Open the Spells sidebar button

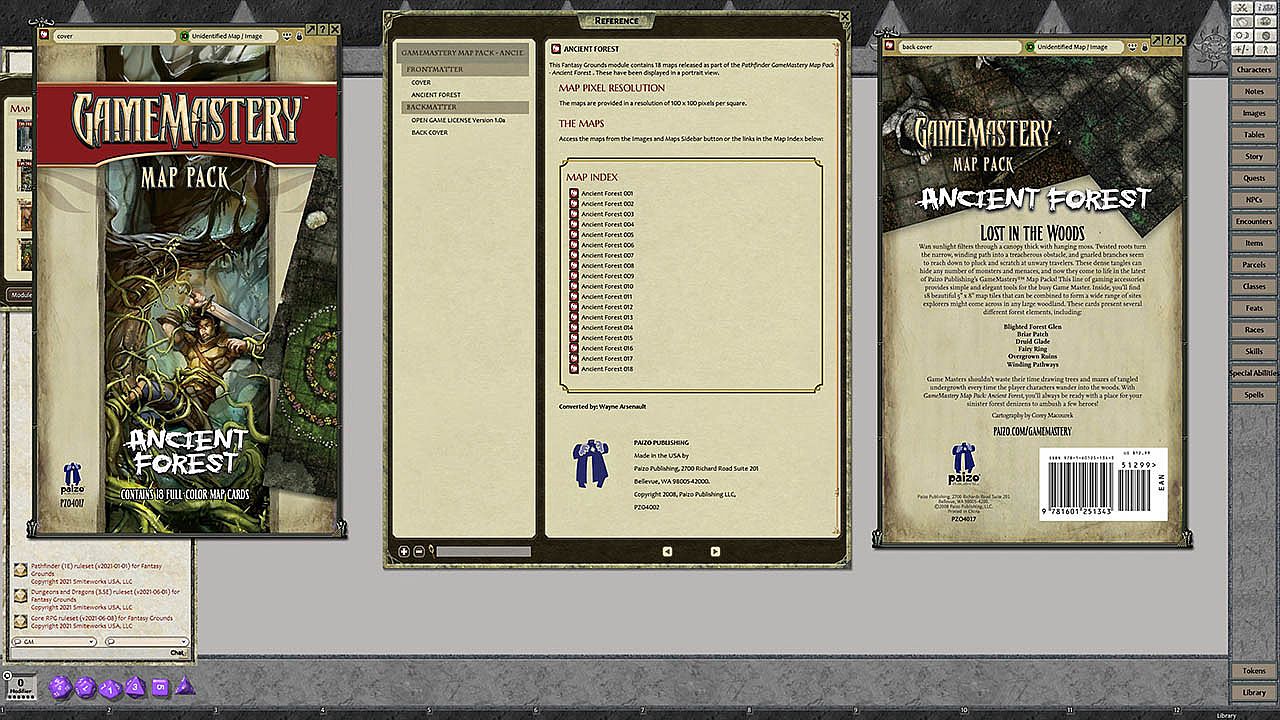(1254, 395)
